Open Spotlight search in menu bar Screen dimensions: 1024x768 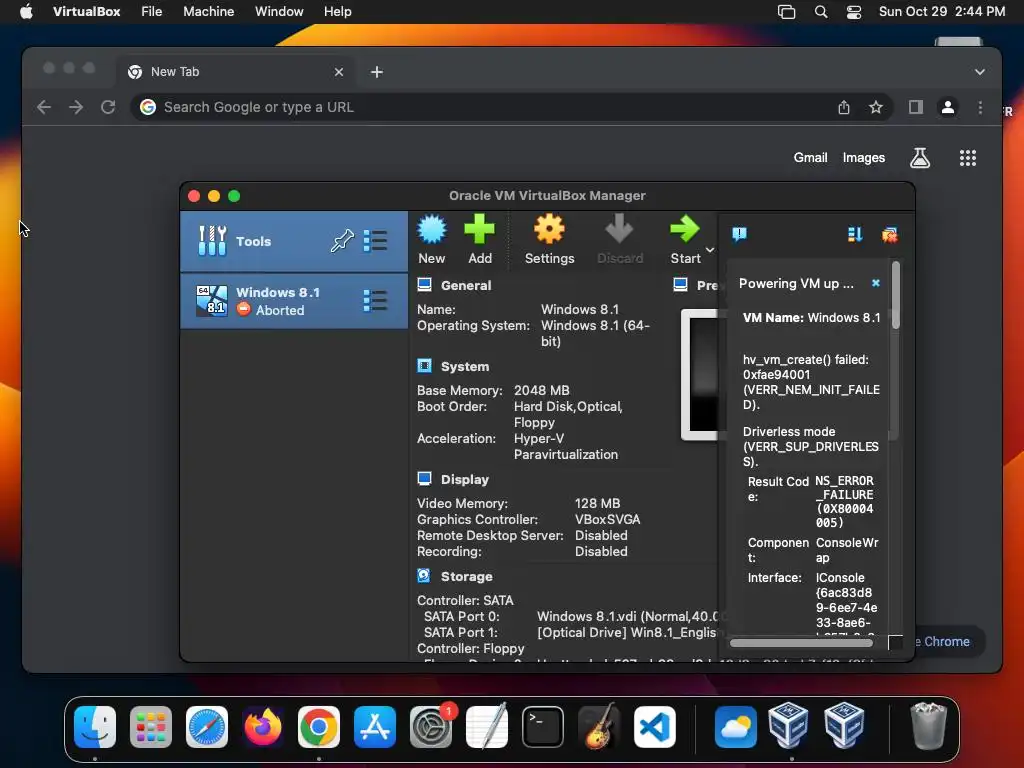[821, 12]
